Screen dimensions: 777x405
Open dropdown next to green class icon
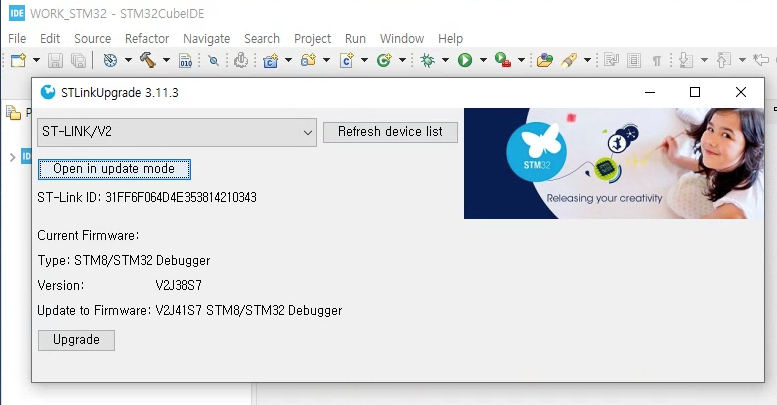(402, 60)
